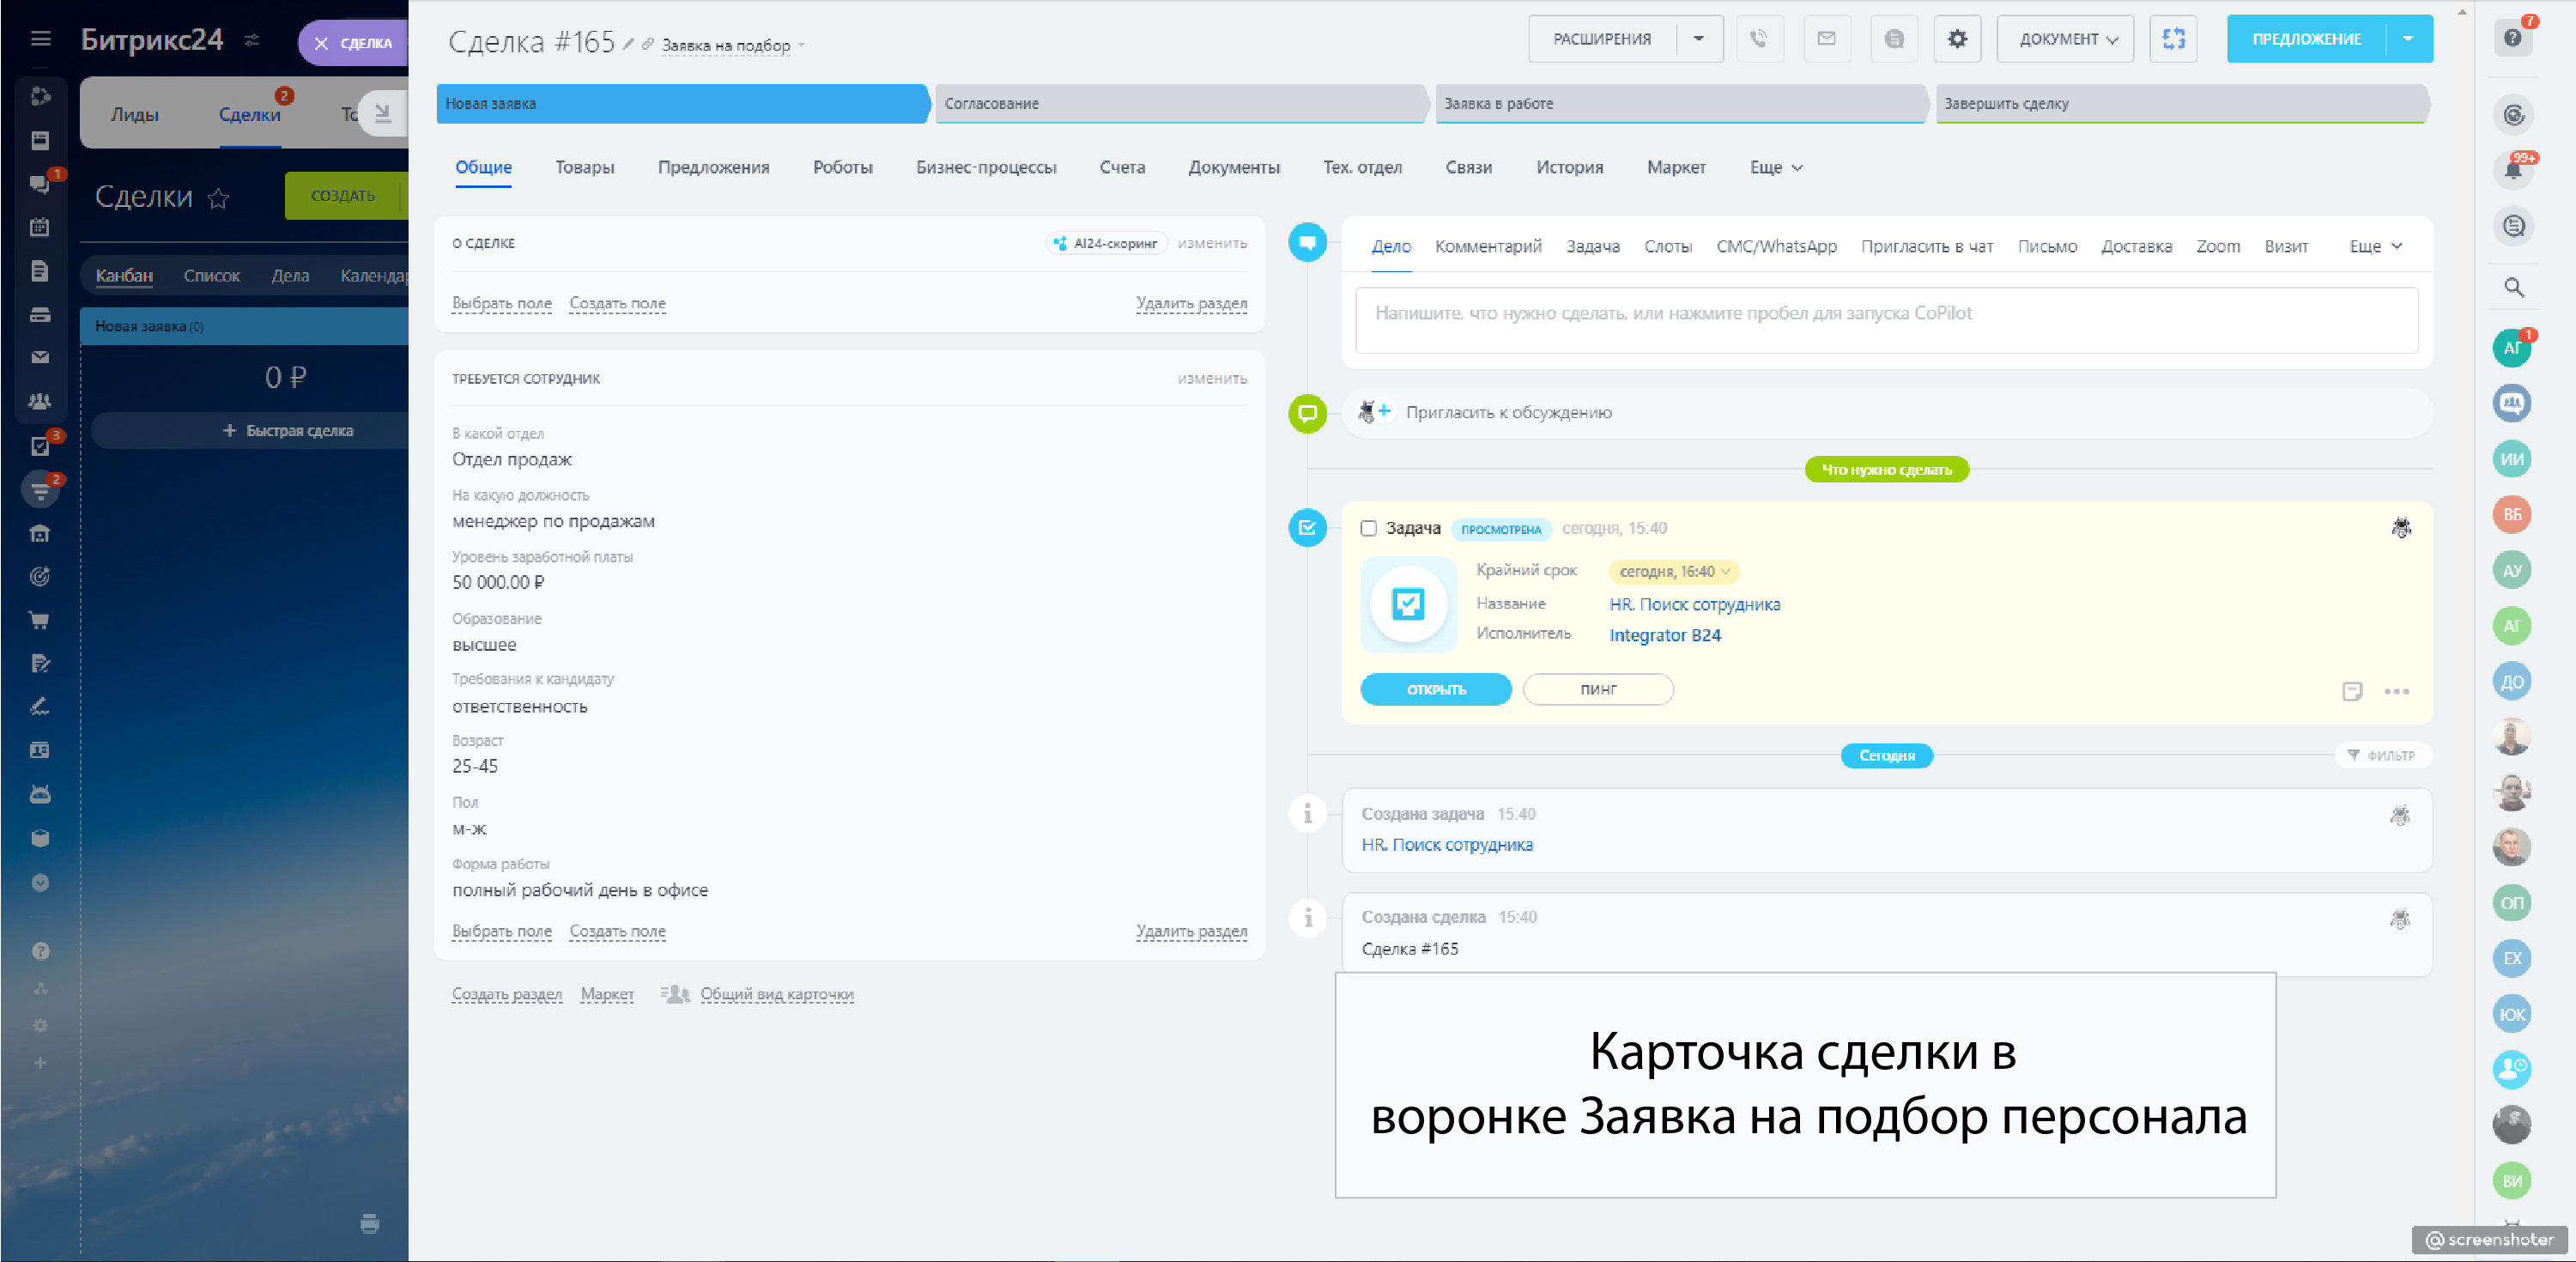The height and width of the screenshot is (1262, 2576).
Task: Check the Задача completion checkbox
Action: point(1368,528)
